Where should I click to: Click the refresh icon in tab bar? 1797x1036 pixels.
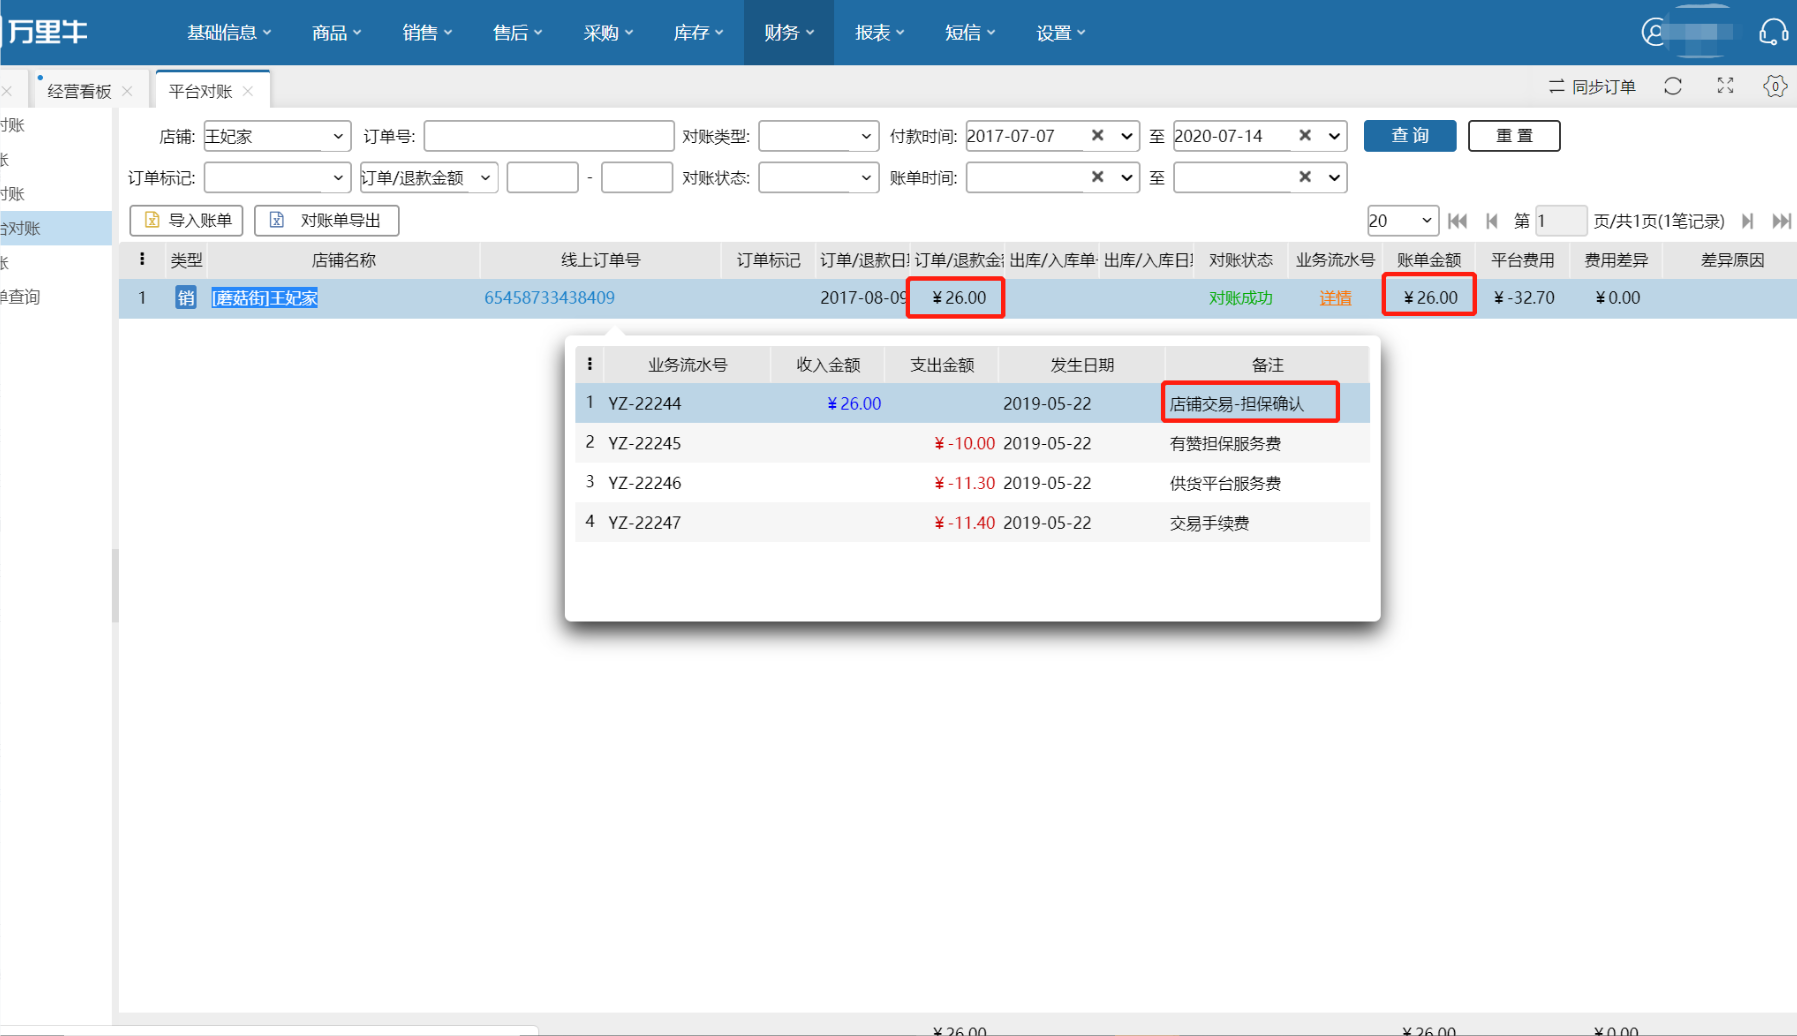[1673, 86]
